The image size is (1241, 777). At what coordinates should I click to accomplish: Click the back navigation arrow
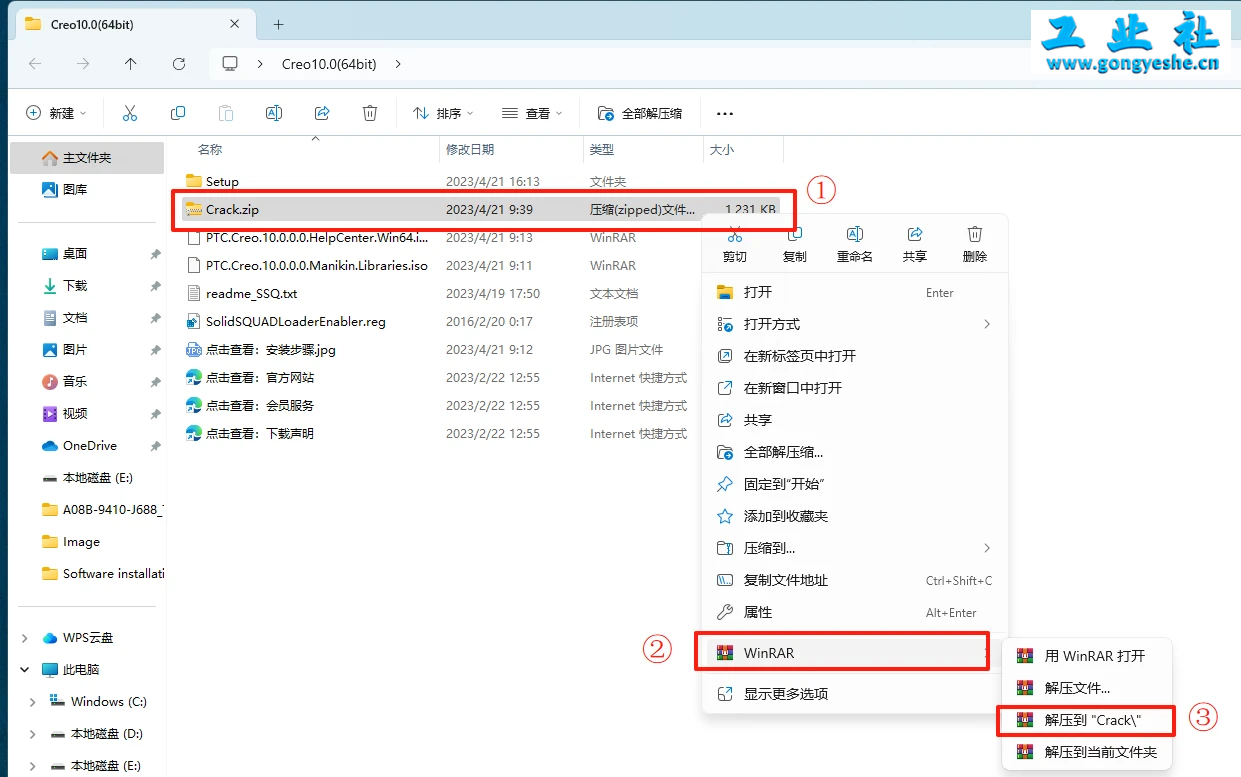[35, 64]
